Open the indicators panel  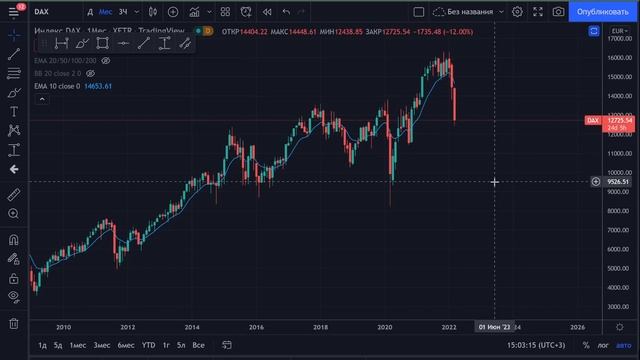(194, 12)
